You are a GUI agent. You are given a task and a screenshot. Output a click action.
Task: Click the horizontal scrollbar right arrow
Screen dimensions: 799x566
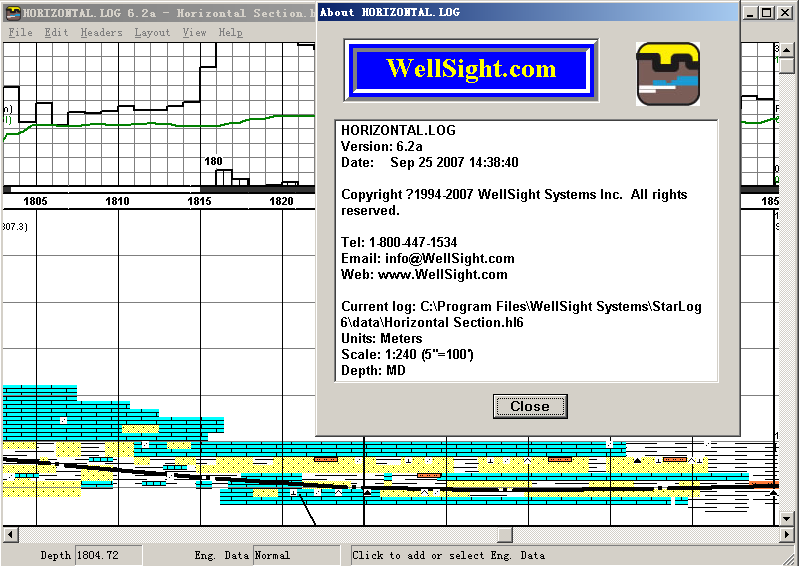point(786,534)
